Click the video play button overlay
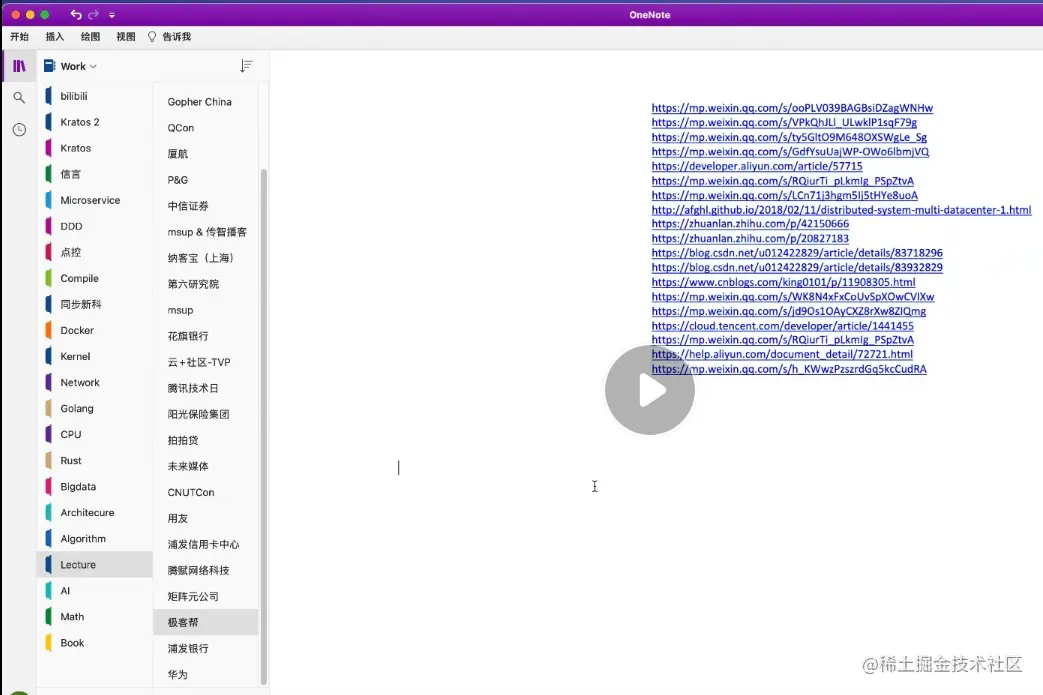The image size is (1043, 695). (x=650, y=390)
